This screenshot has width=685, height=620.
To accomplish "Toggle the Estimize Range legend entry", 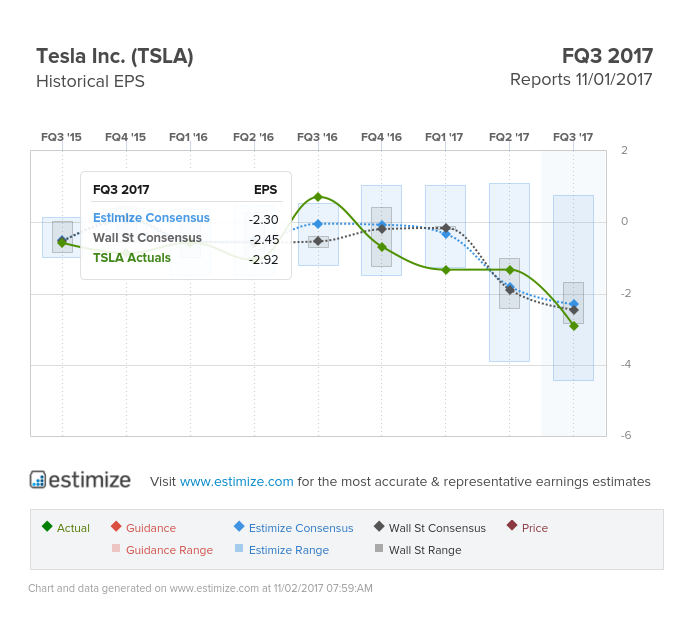I will pyautogui.click(x=288, y=549).
